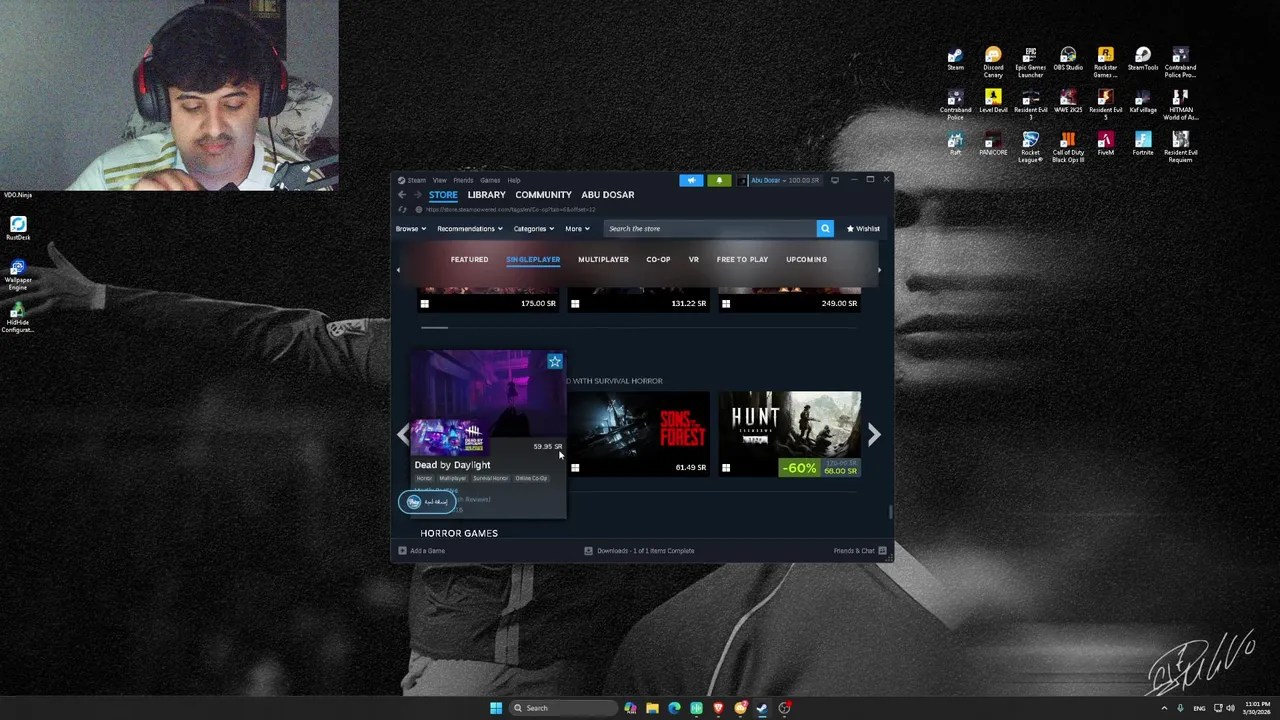Open Rockstar Games Launcher desktop icon
The width and height of the screenshot is (1280, 720).
click(x=1105, y=62)
